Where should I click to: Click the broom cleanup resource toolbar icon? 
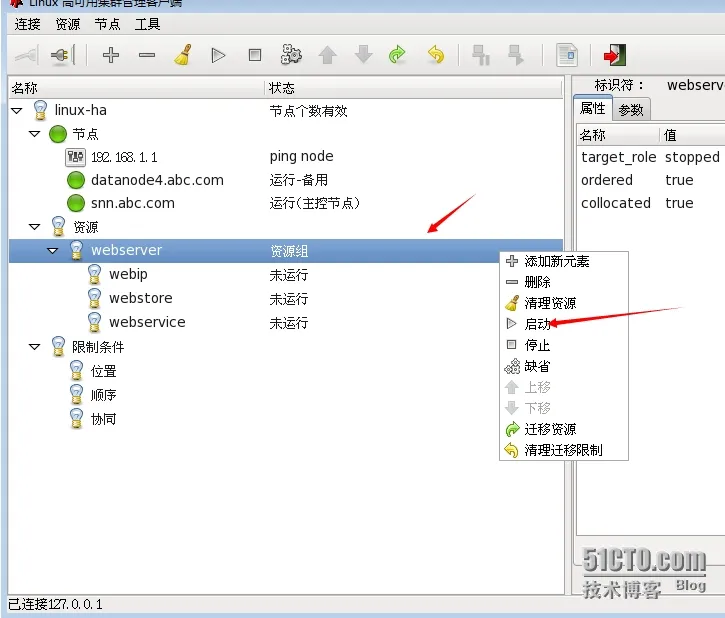183,55
